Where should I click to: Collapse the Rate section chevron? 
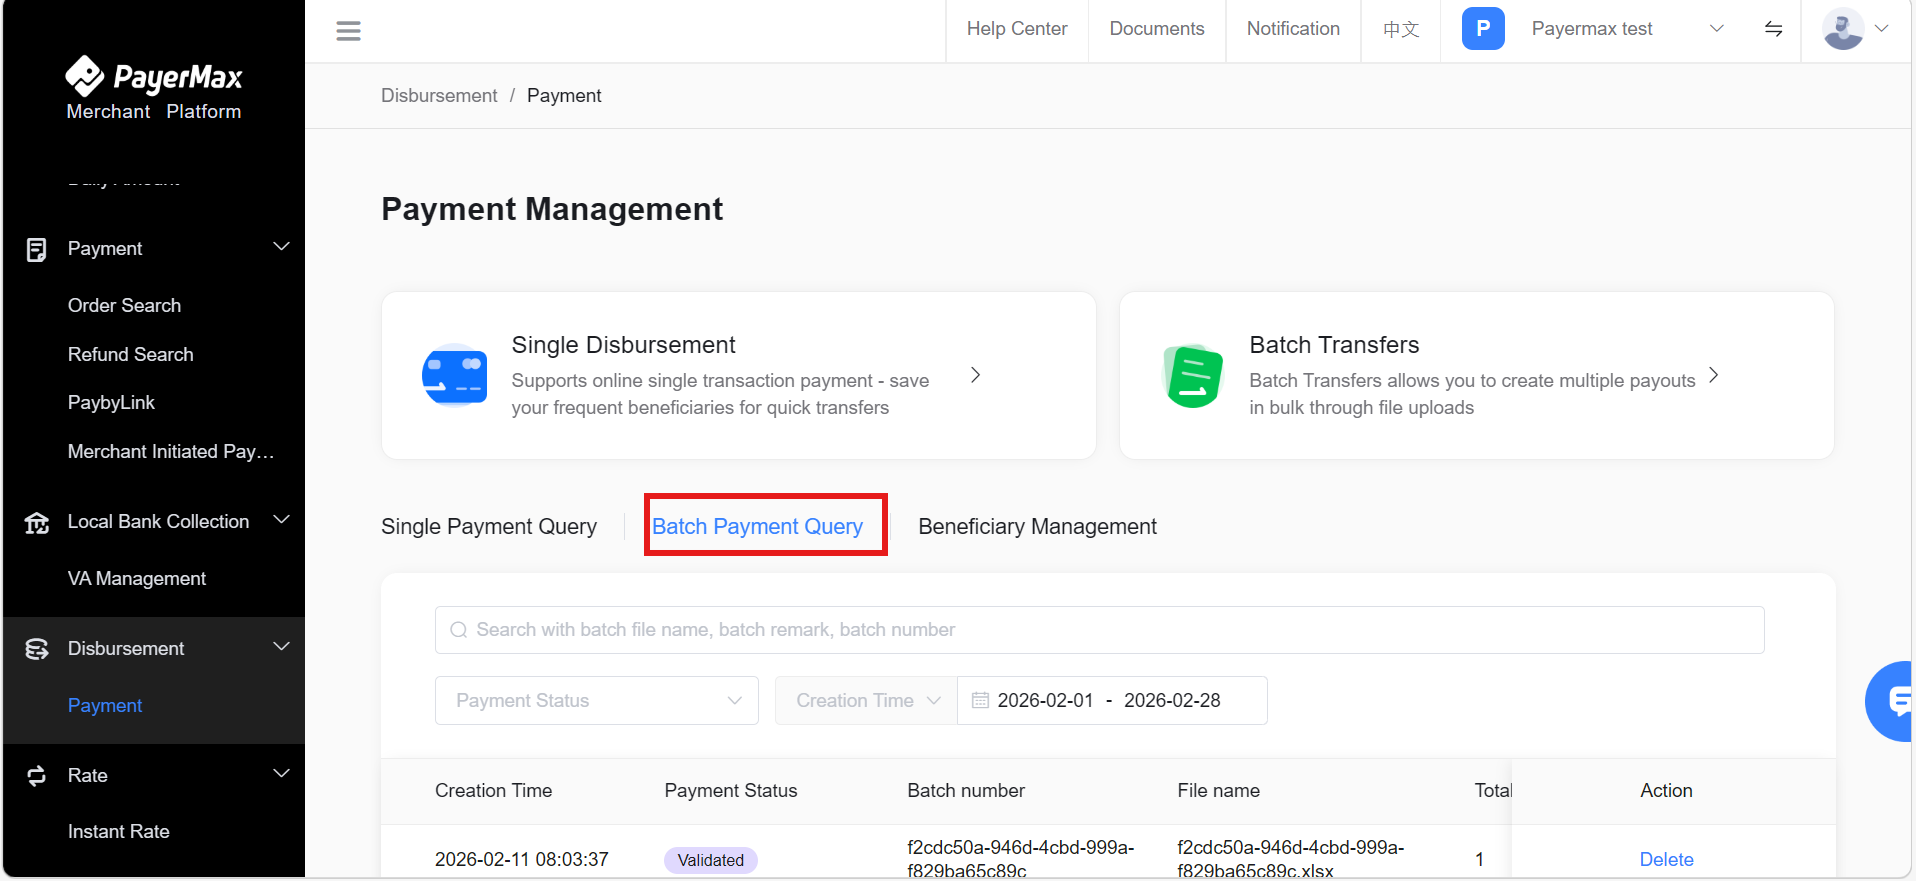[282, 774]
